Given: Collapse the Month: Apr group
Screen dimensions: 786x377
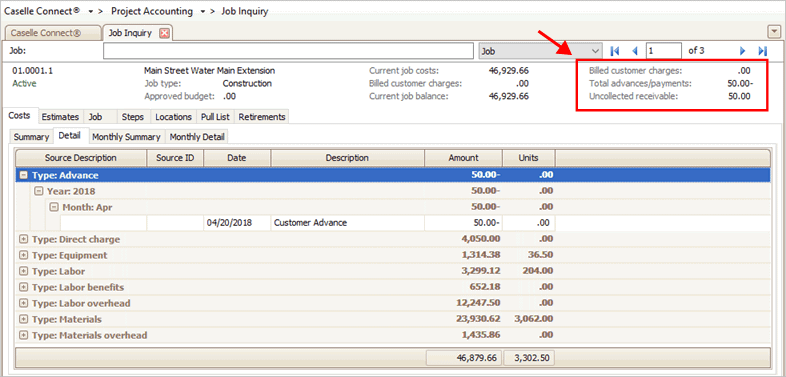Looking at the screenshot, I should pos(53,207).
